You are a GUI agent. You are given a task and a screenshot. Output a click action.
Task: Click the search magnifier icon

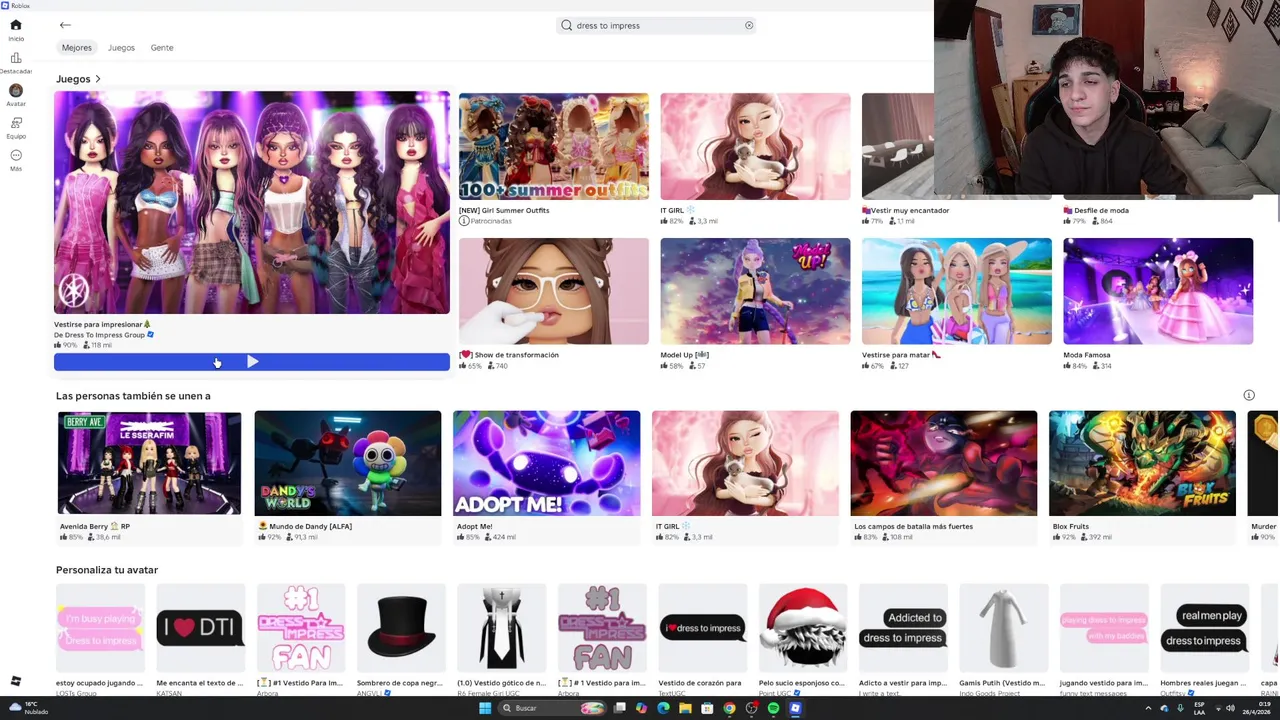coord(567,25)
